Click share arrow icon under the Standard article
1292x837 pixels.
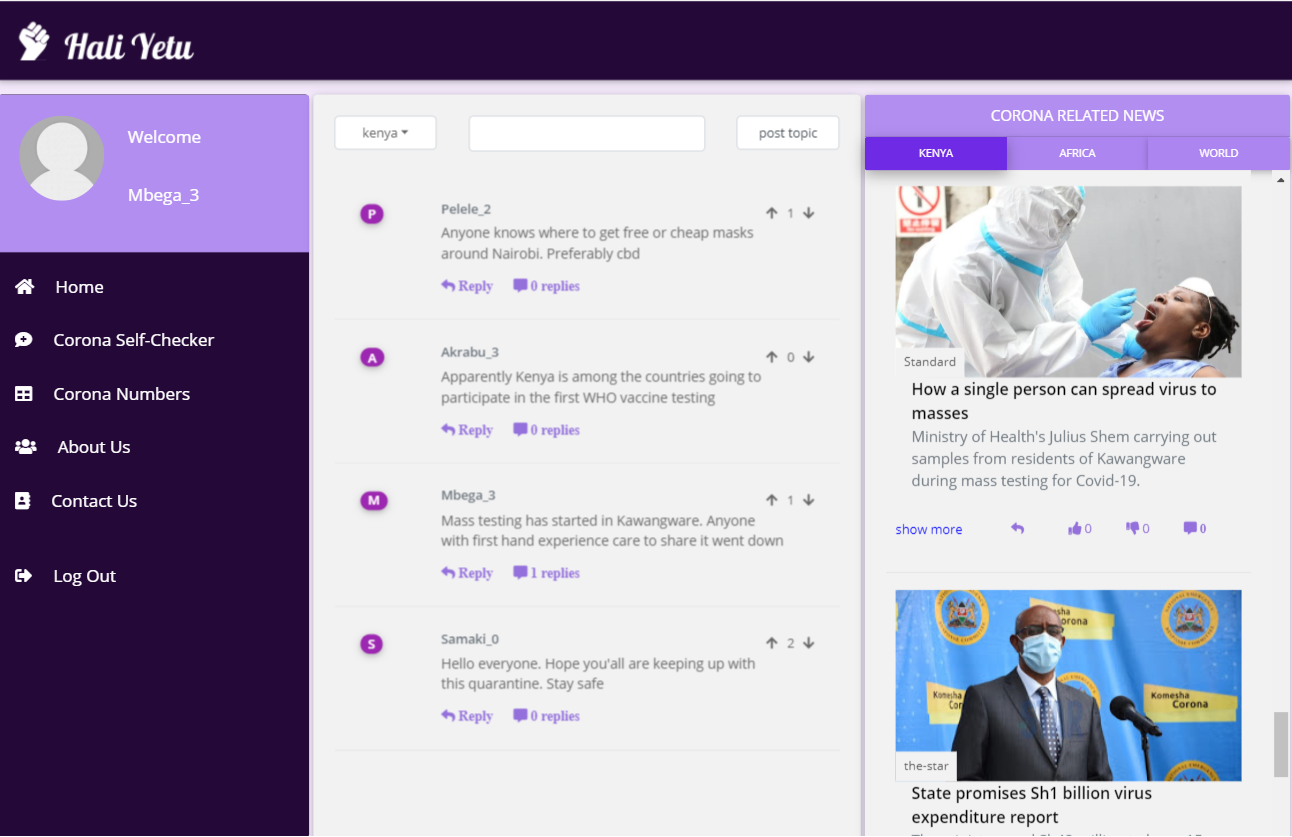tap(1017, 529)
